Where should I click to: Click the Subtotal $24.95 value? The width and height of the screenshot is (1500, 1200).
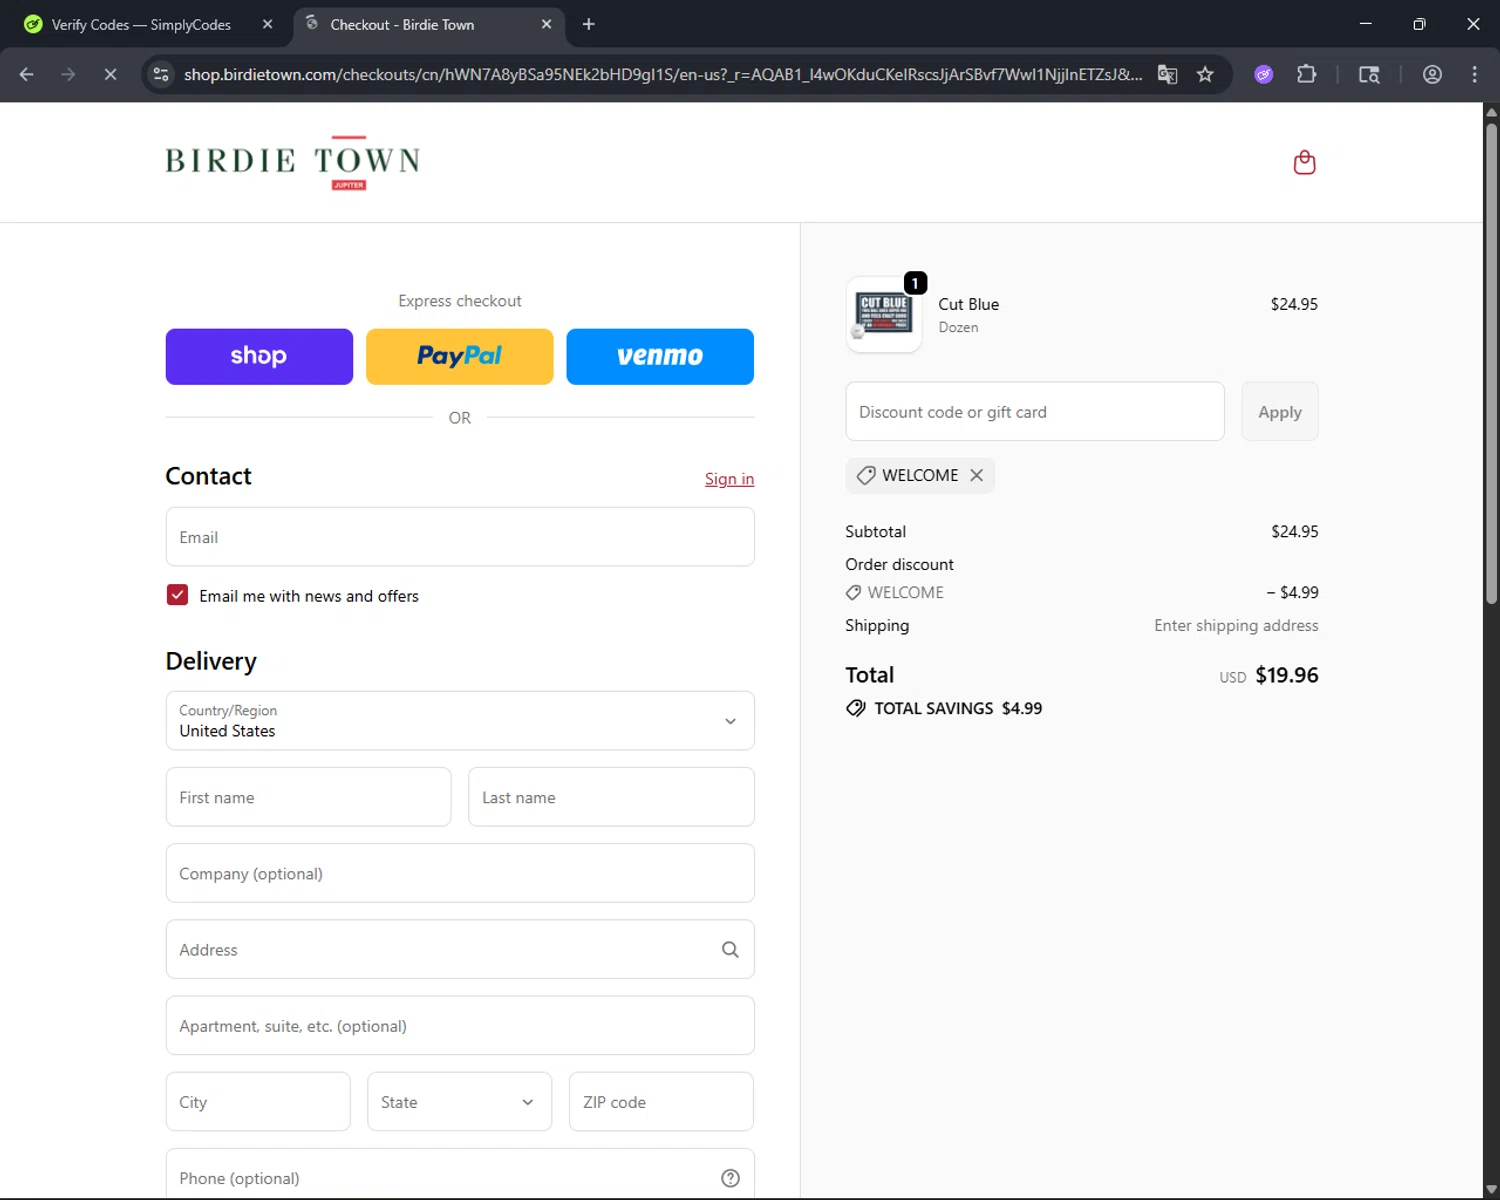(1295, 531)
